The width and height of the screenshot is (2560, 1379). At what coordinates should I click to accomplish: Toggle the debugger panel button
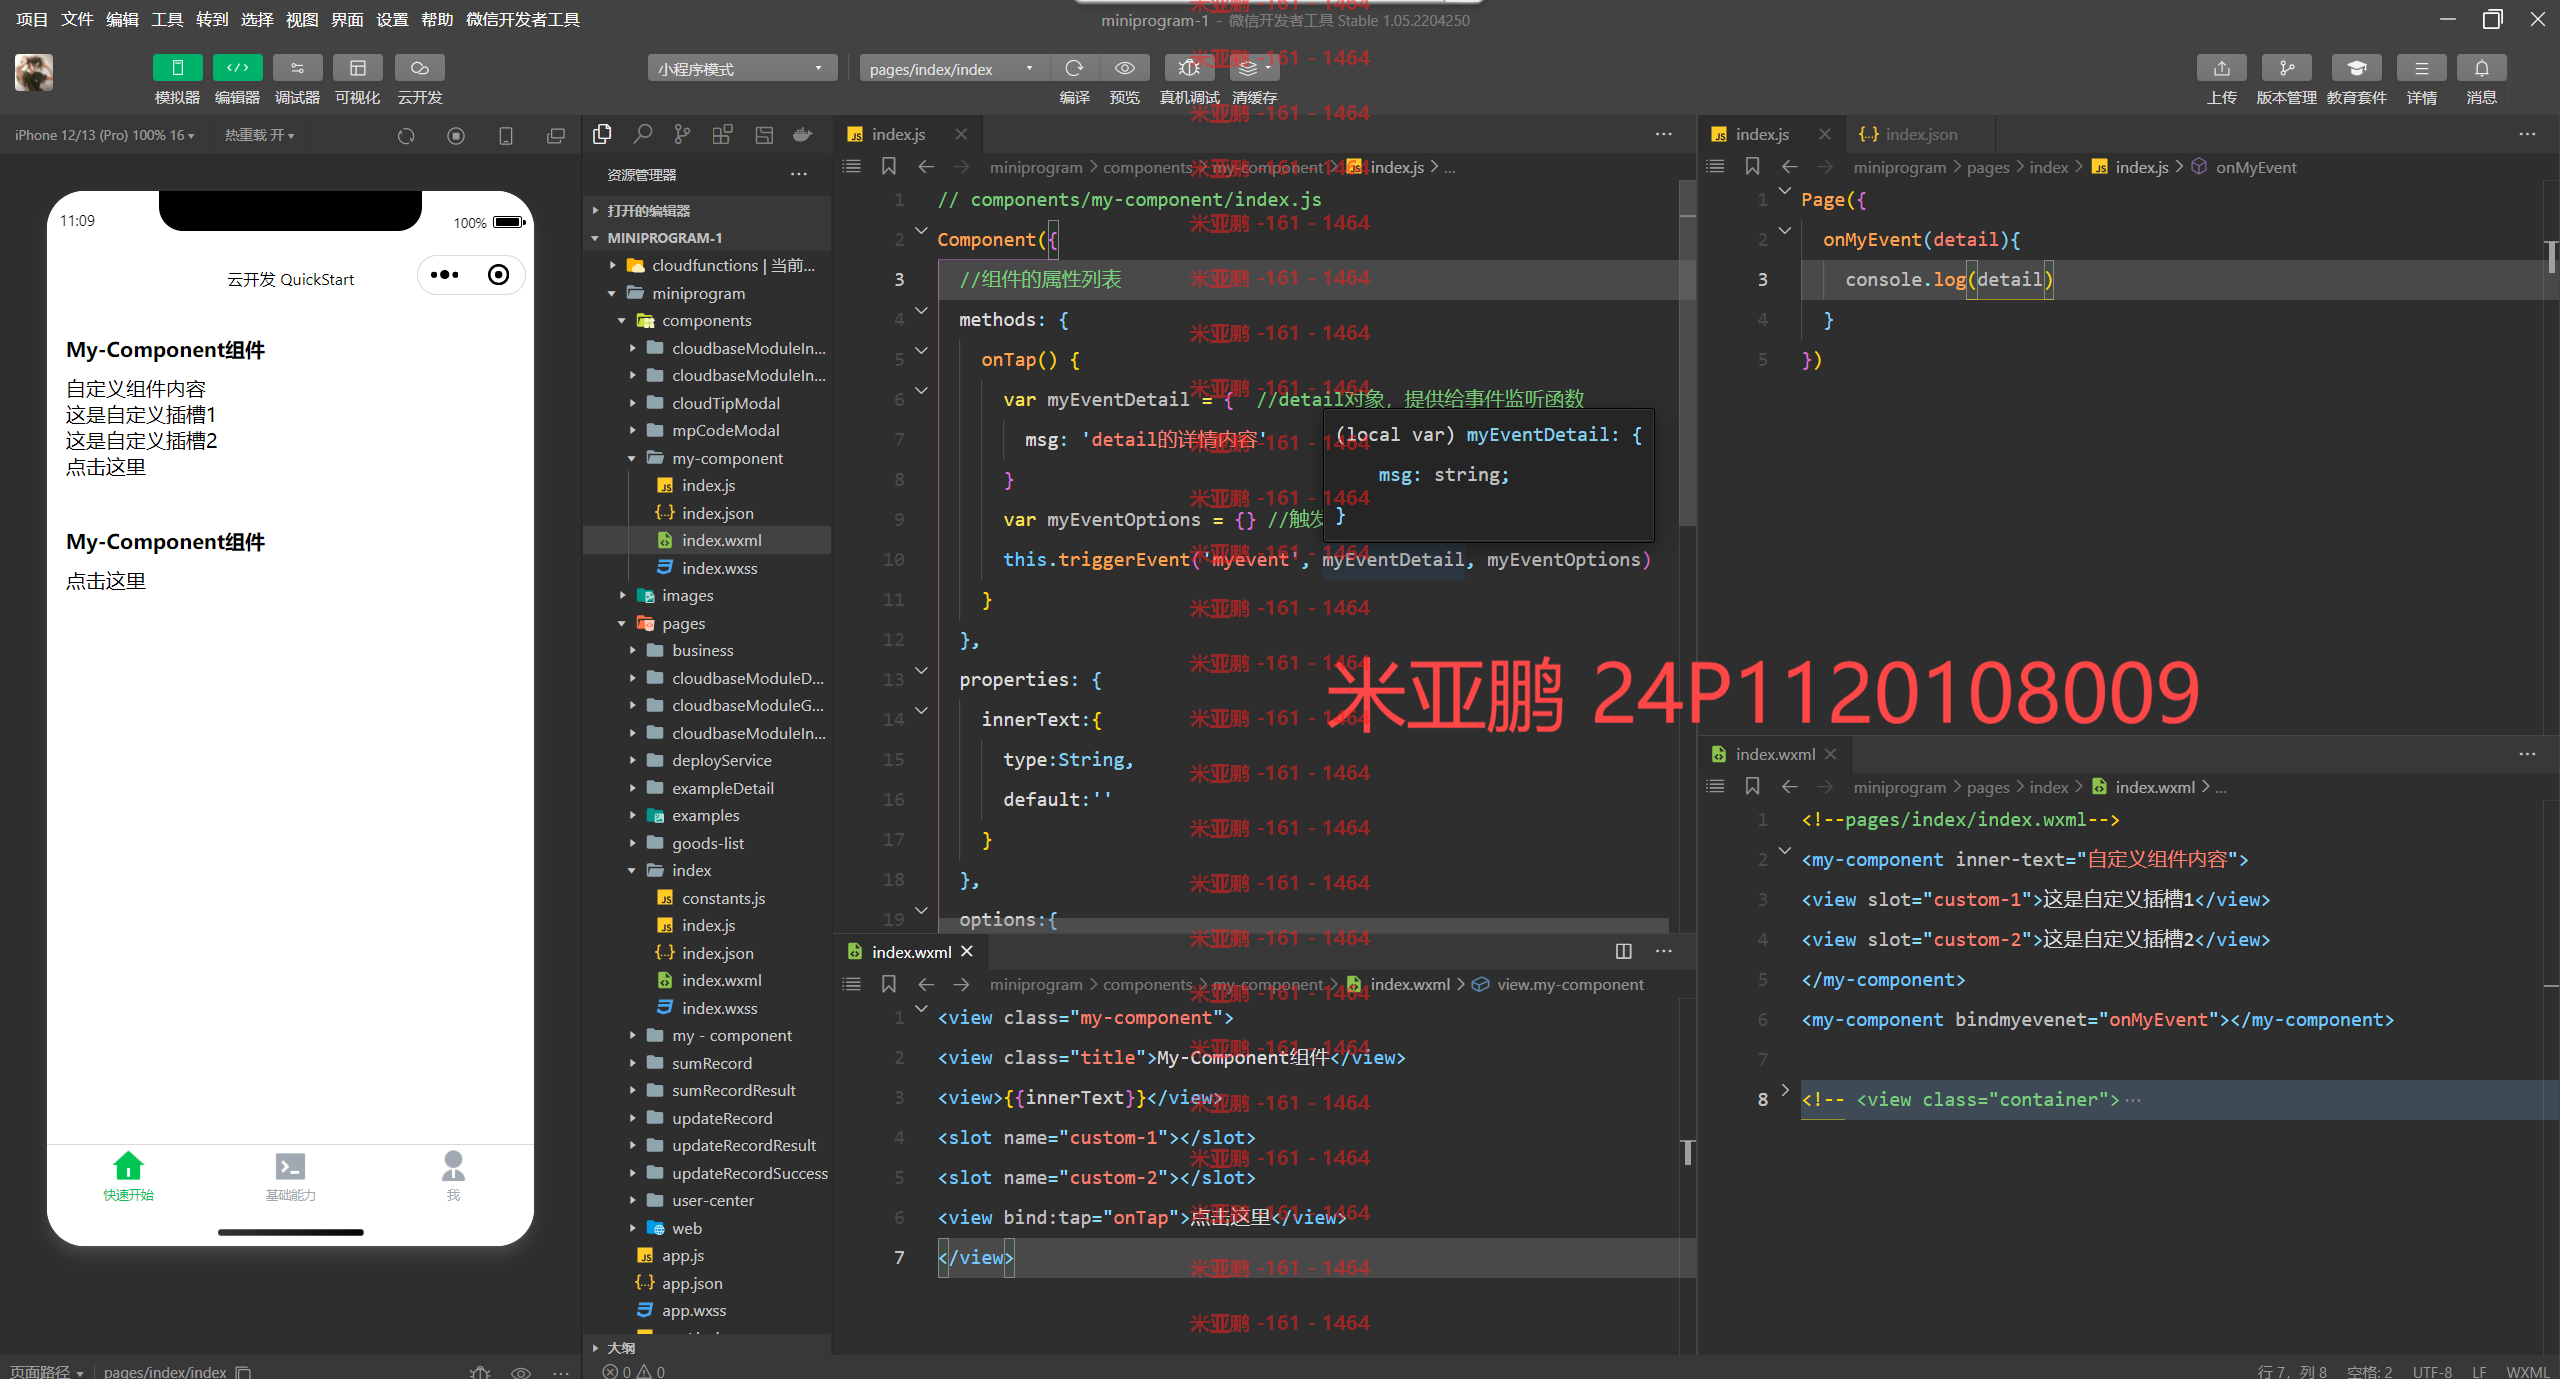297,68
